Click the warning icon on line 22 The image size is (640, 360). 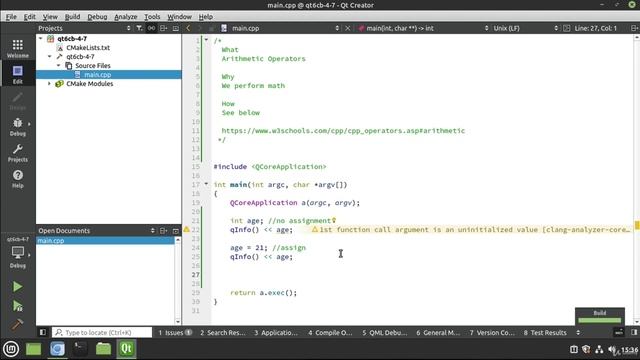coord(187,229)
